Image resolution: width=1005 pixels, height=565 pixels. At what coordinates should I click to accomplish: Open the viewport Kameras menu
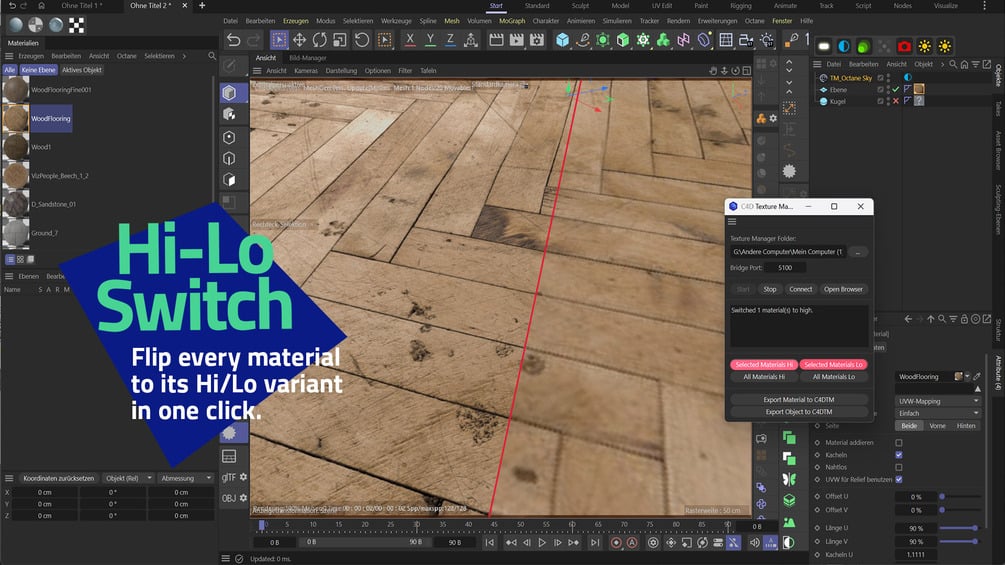(306, 71)
